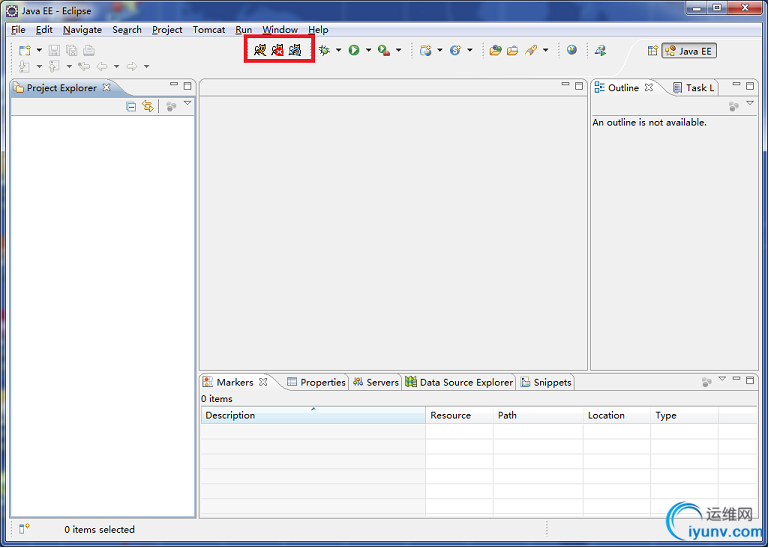Click the Save All icon
The height and width of the screenshot is (548, 769).
coord(72,50)
